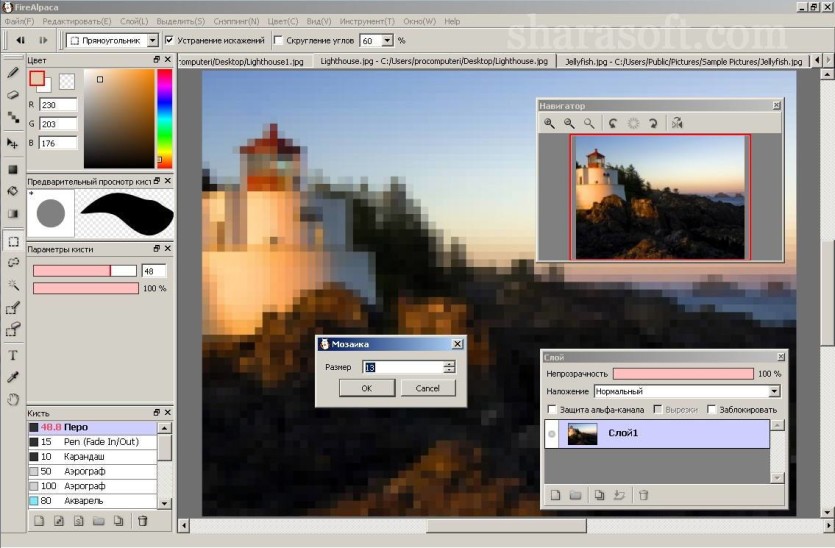The image size is (835, 548).
Task: Select the Eraser tool in left toolbar
Action: (x=13, y=95)
